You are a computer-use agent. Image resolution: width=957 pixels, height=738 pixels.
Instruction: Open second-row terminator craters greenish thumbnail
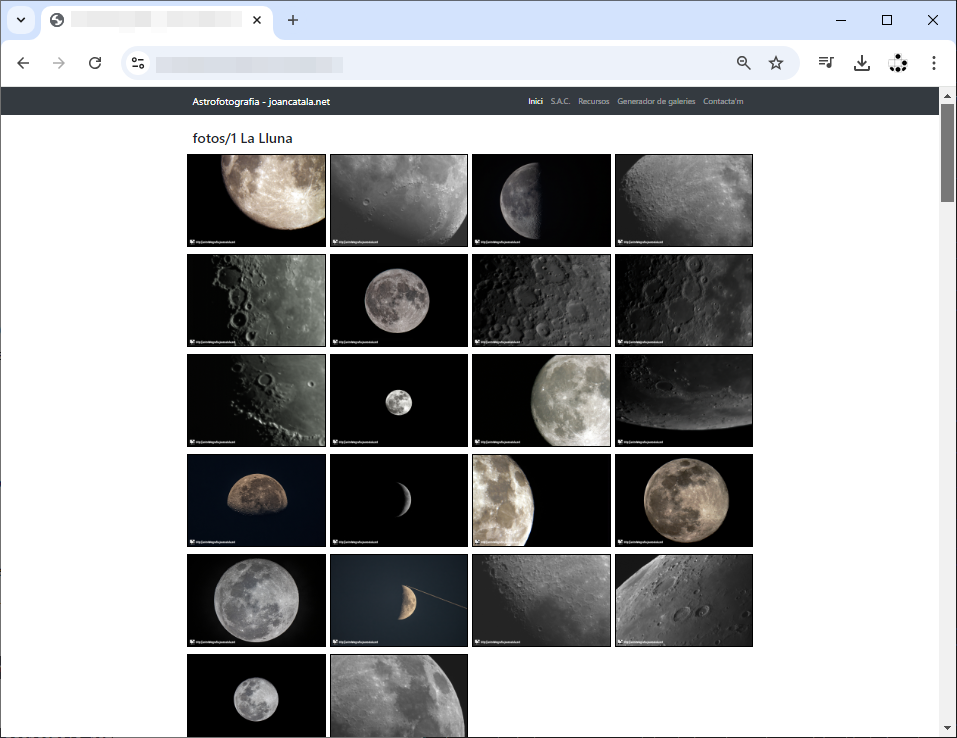256,300
